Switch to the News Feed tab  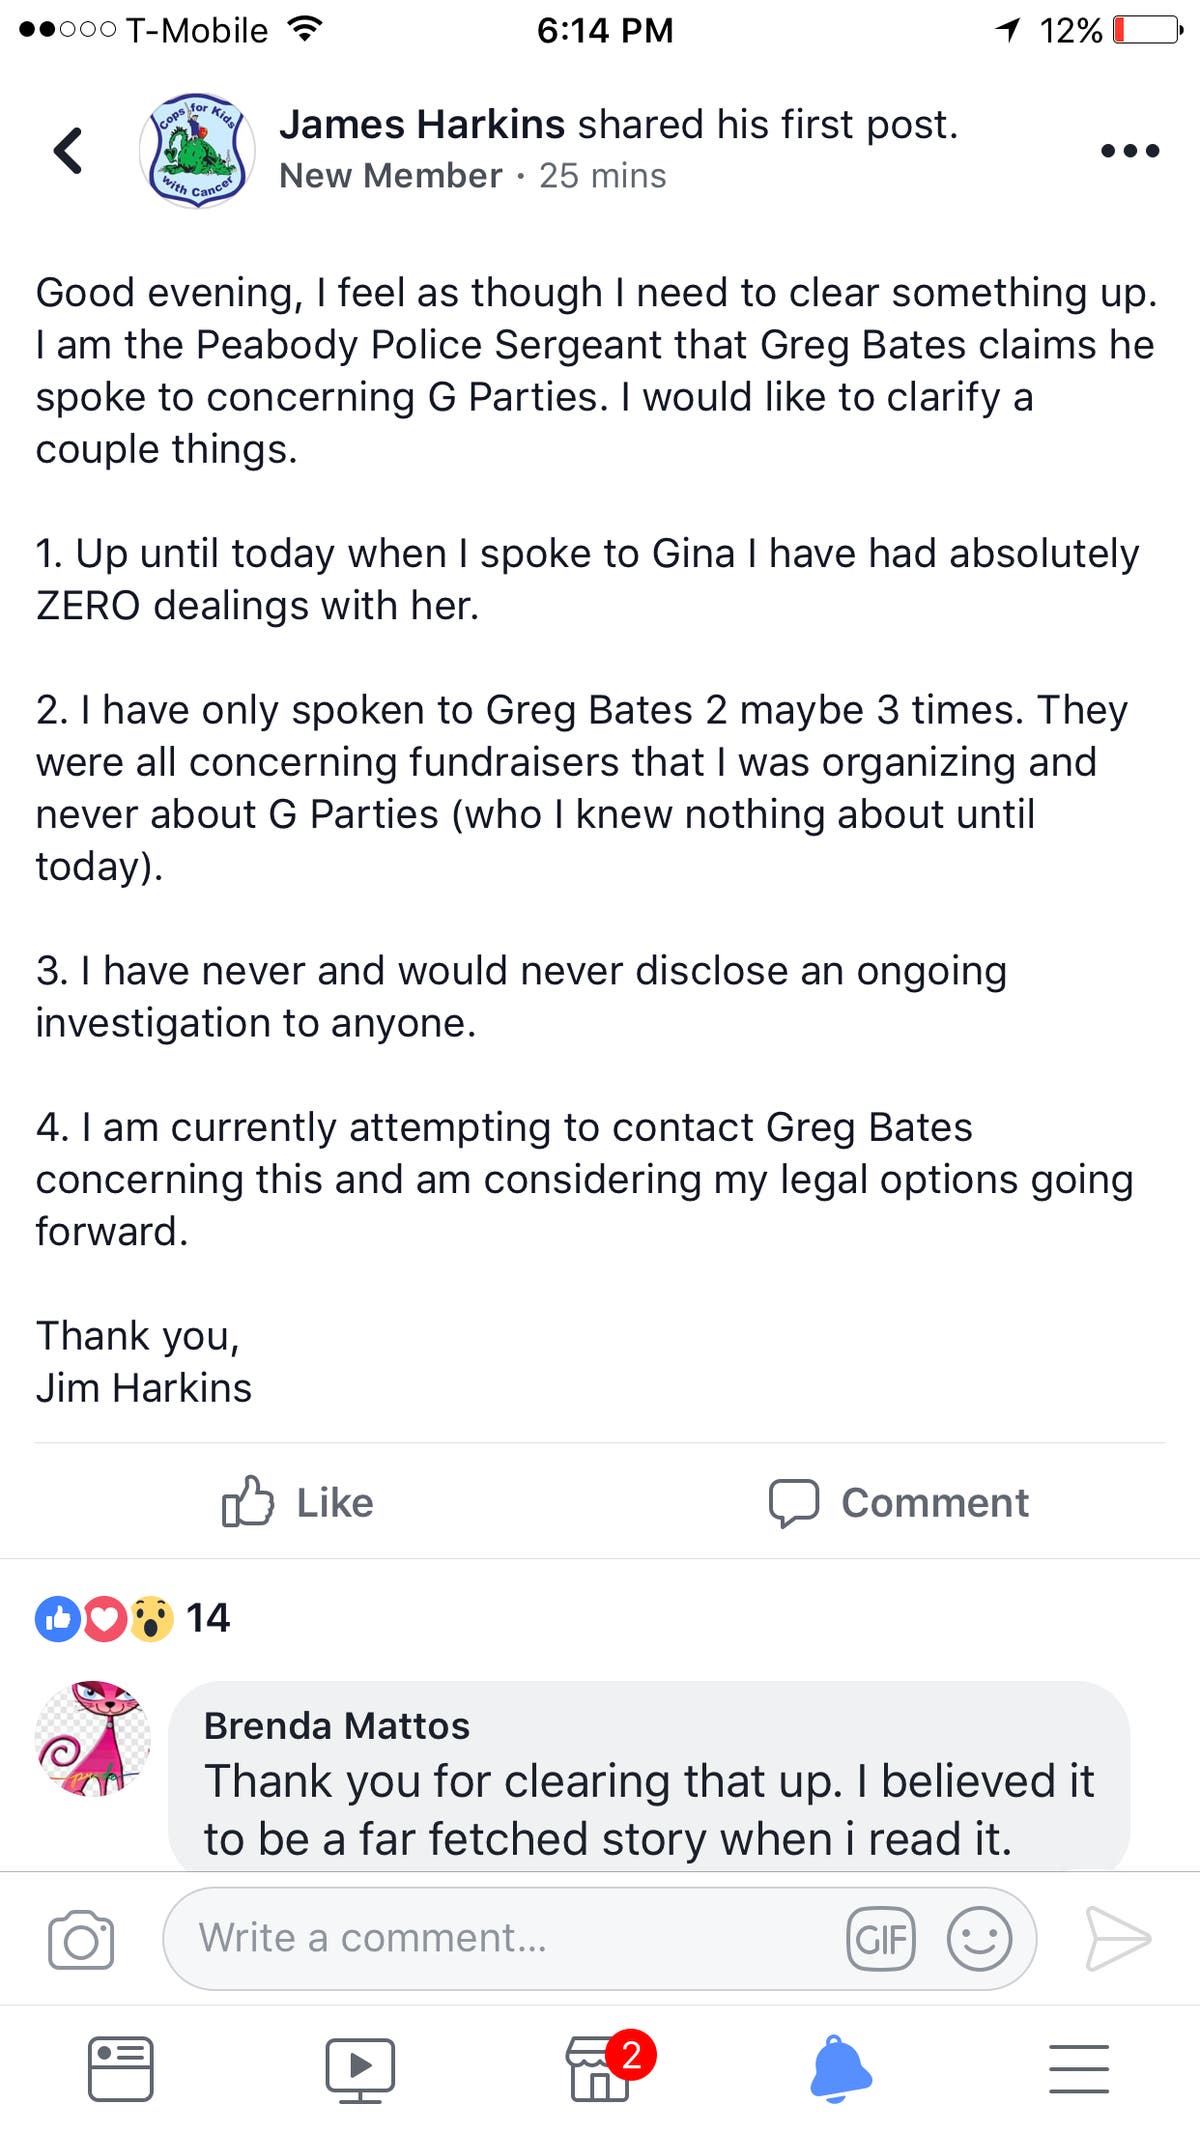tap(120, 2068)
